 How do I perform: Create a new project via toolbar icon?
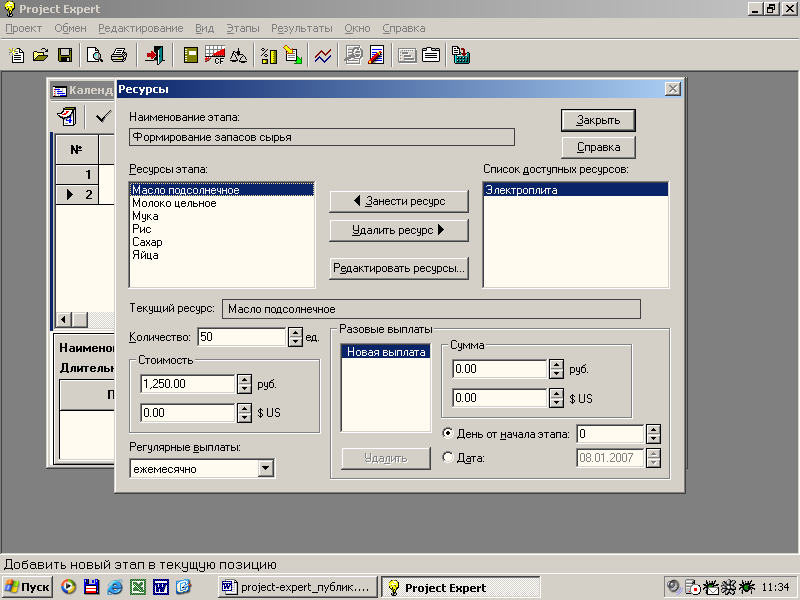coord(17,55)
